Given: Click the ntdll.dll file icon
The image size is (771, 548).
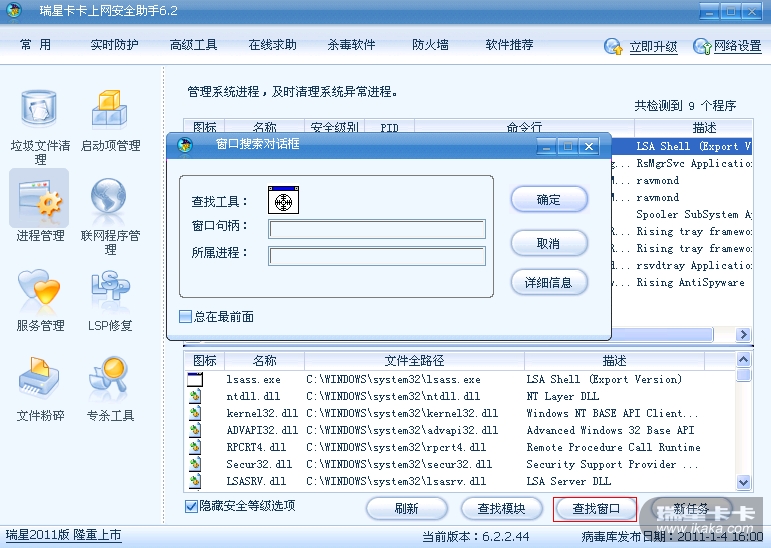Looking at the screenshot, I should (x=195, y=396).
